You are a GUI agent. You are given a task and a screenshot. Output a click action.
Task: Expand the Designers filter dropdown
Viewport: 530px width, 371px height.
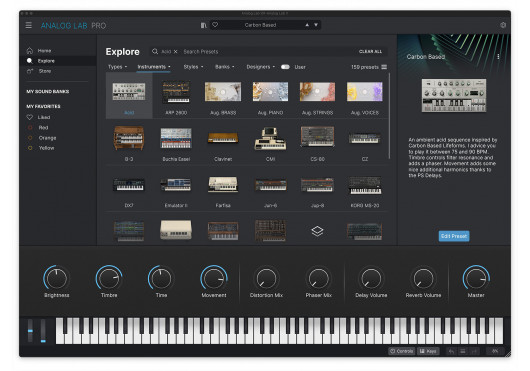[261, 67]
